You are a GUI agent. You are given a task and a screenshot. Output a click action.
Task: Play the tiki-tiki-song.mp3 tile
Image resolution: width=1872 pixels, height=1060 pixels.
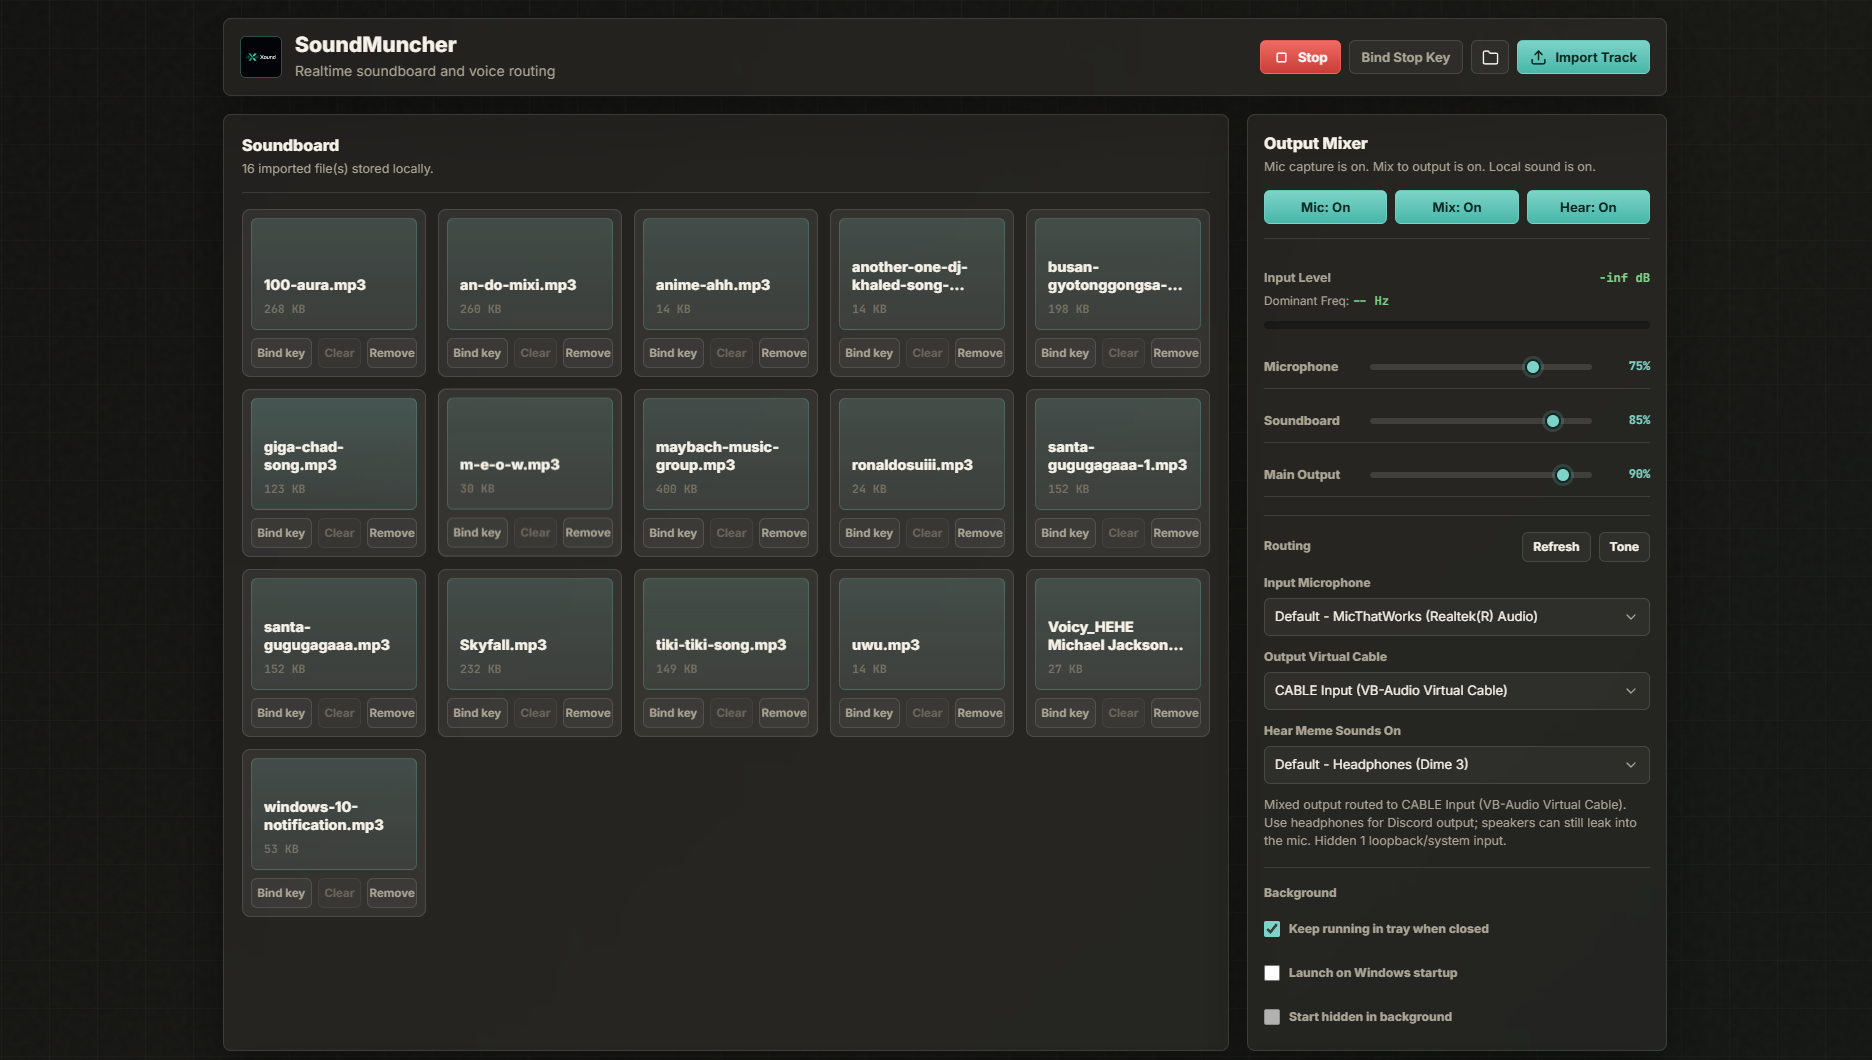pos(726,634)
